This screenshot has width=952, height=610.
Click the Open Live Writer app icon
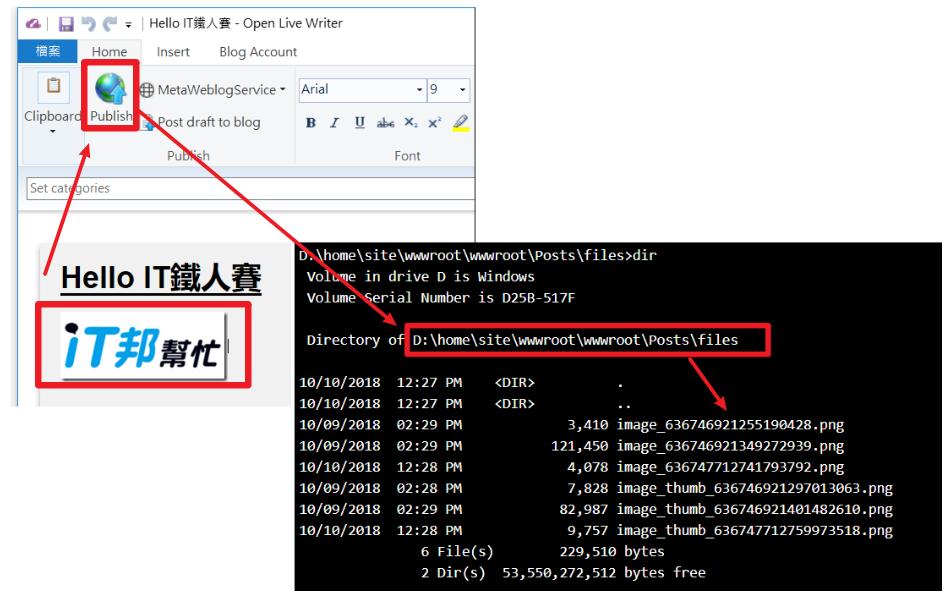(33, 24)
